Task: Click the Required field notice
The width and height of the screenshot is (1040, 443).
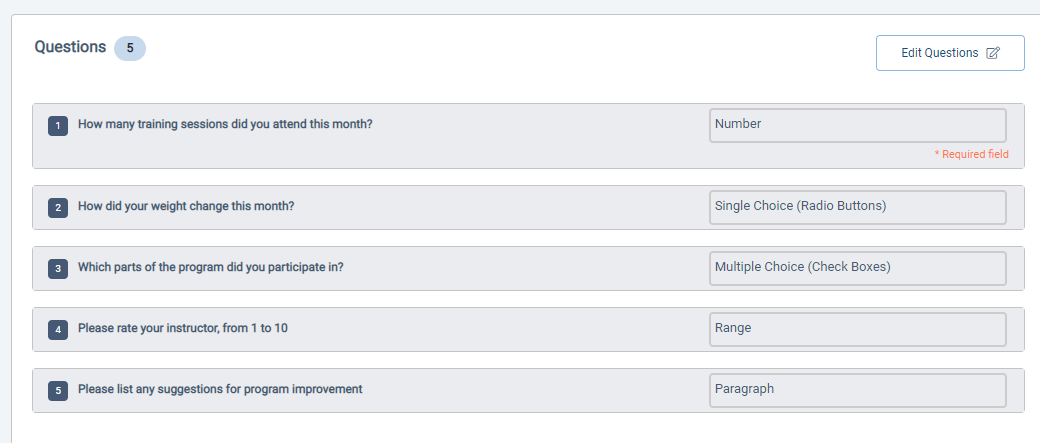Action: [x=971, y=154]
